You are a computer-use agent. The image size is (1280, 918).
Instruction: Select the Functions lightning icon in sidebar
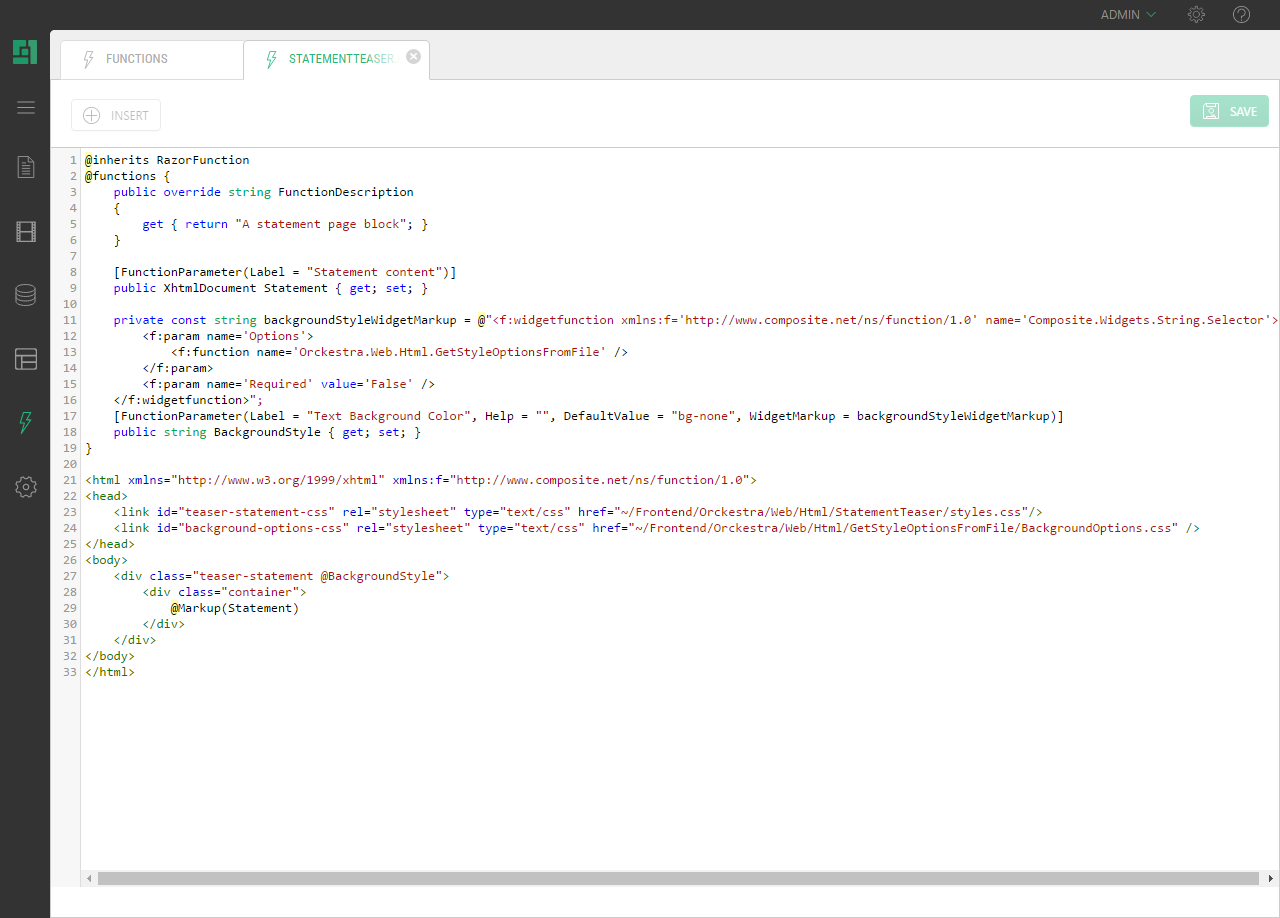coord(26,423)
